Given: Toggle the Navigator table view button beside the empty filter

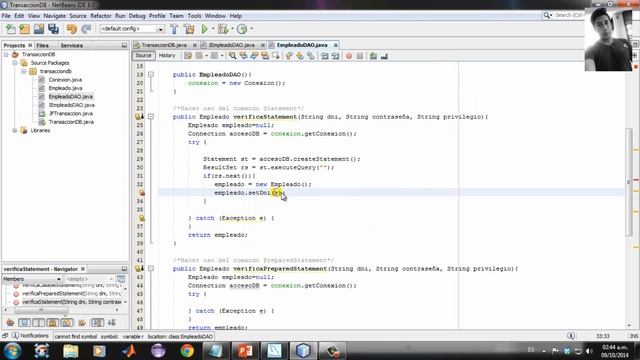Looking at the screenshot, I should 121,279.
